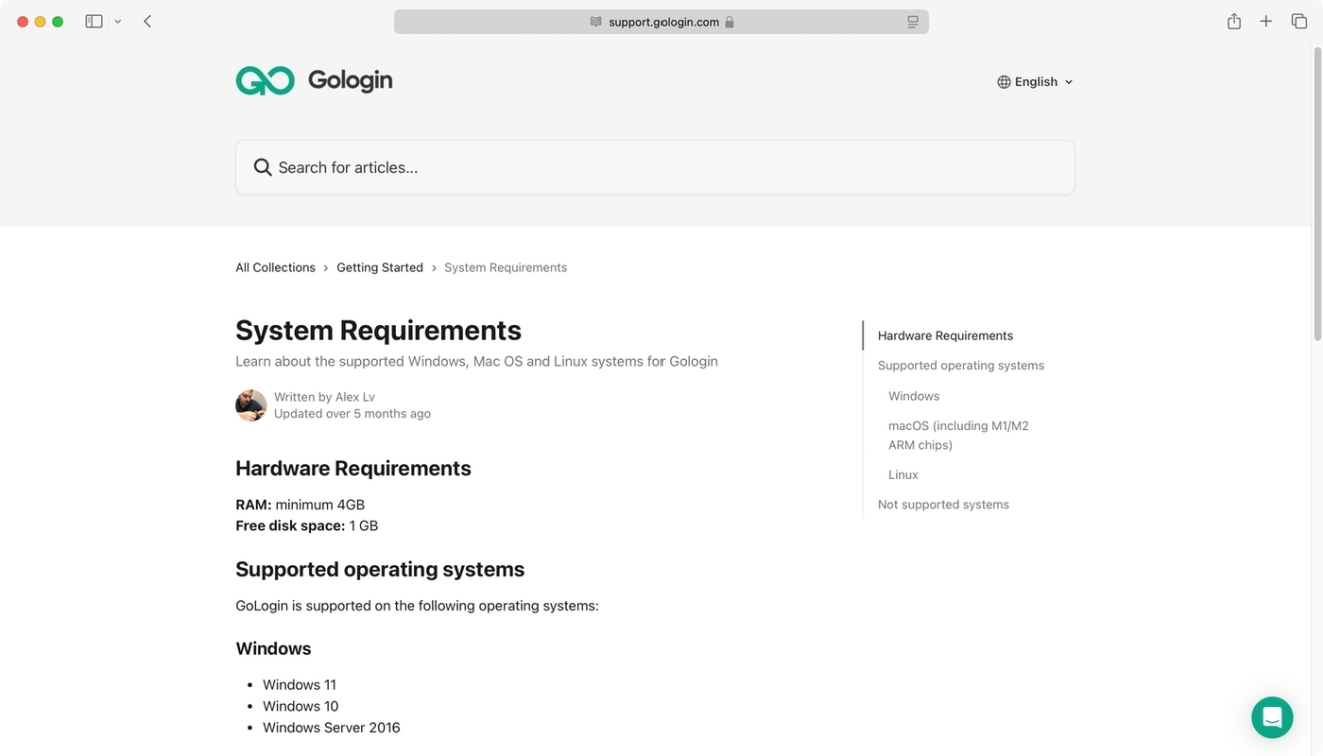This screenshot has height=756, width=1323.
Task: Click System Requirements breadcrumb text
Action: click(x=505, y=267)
